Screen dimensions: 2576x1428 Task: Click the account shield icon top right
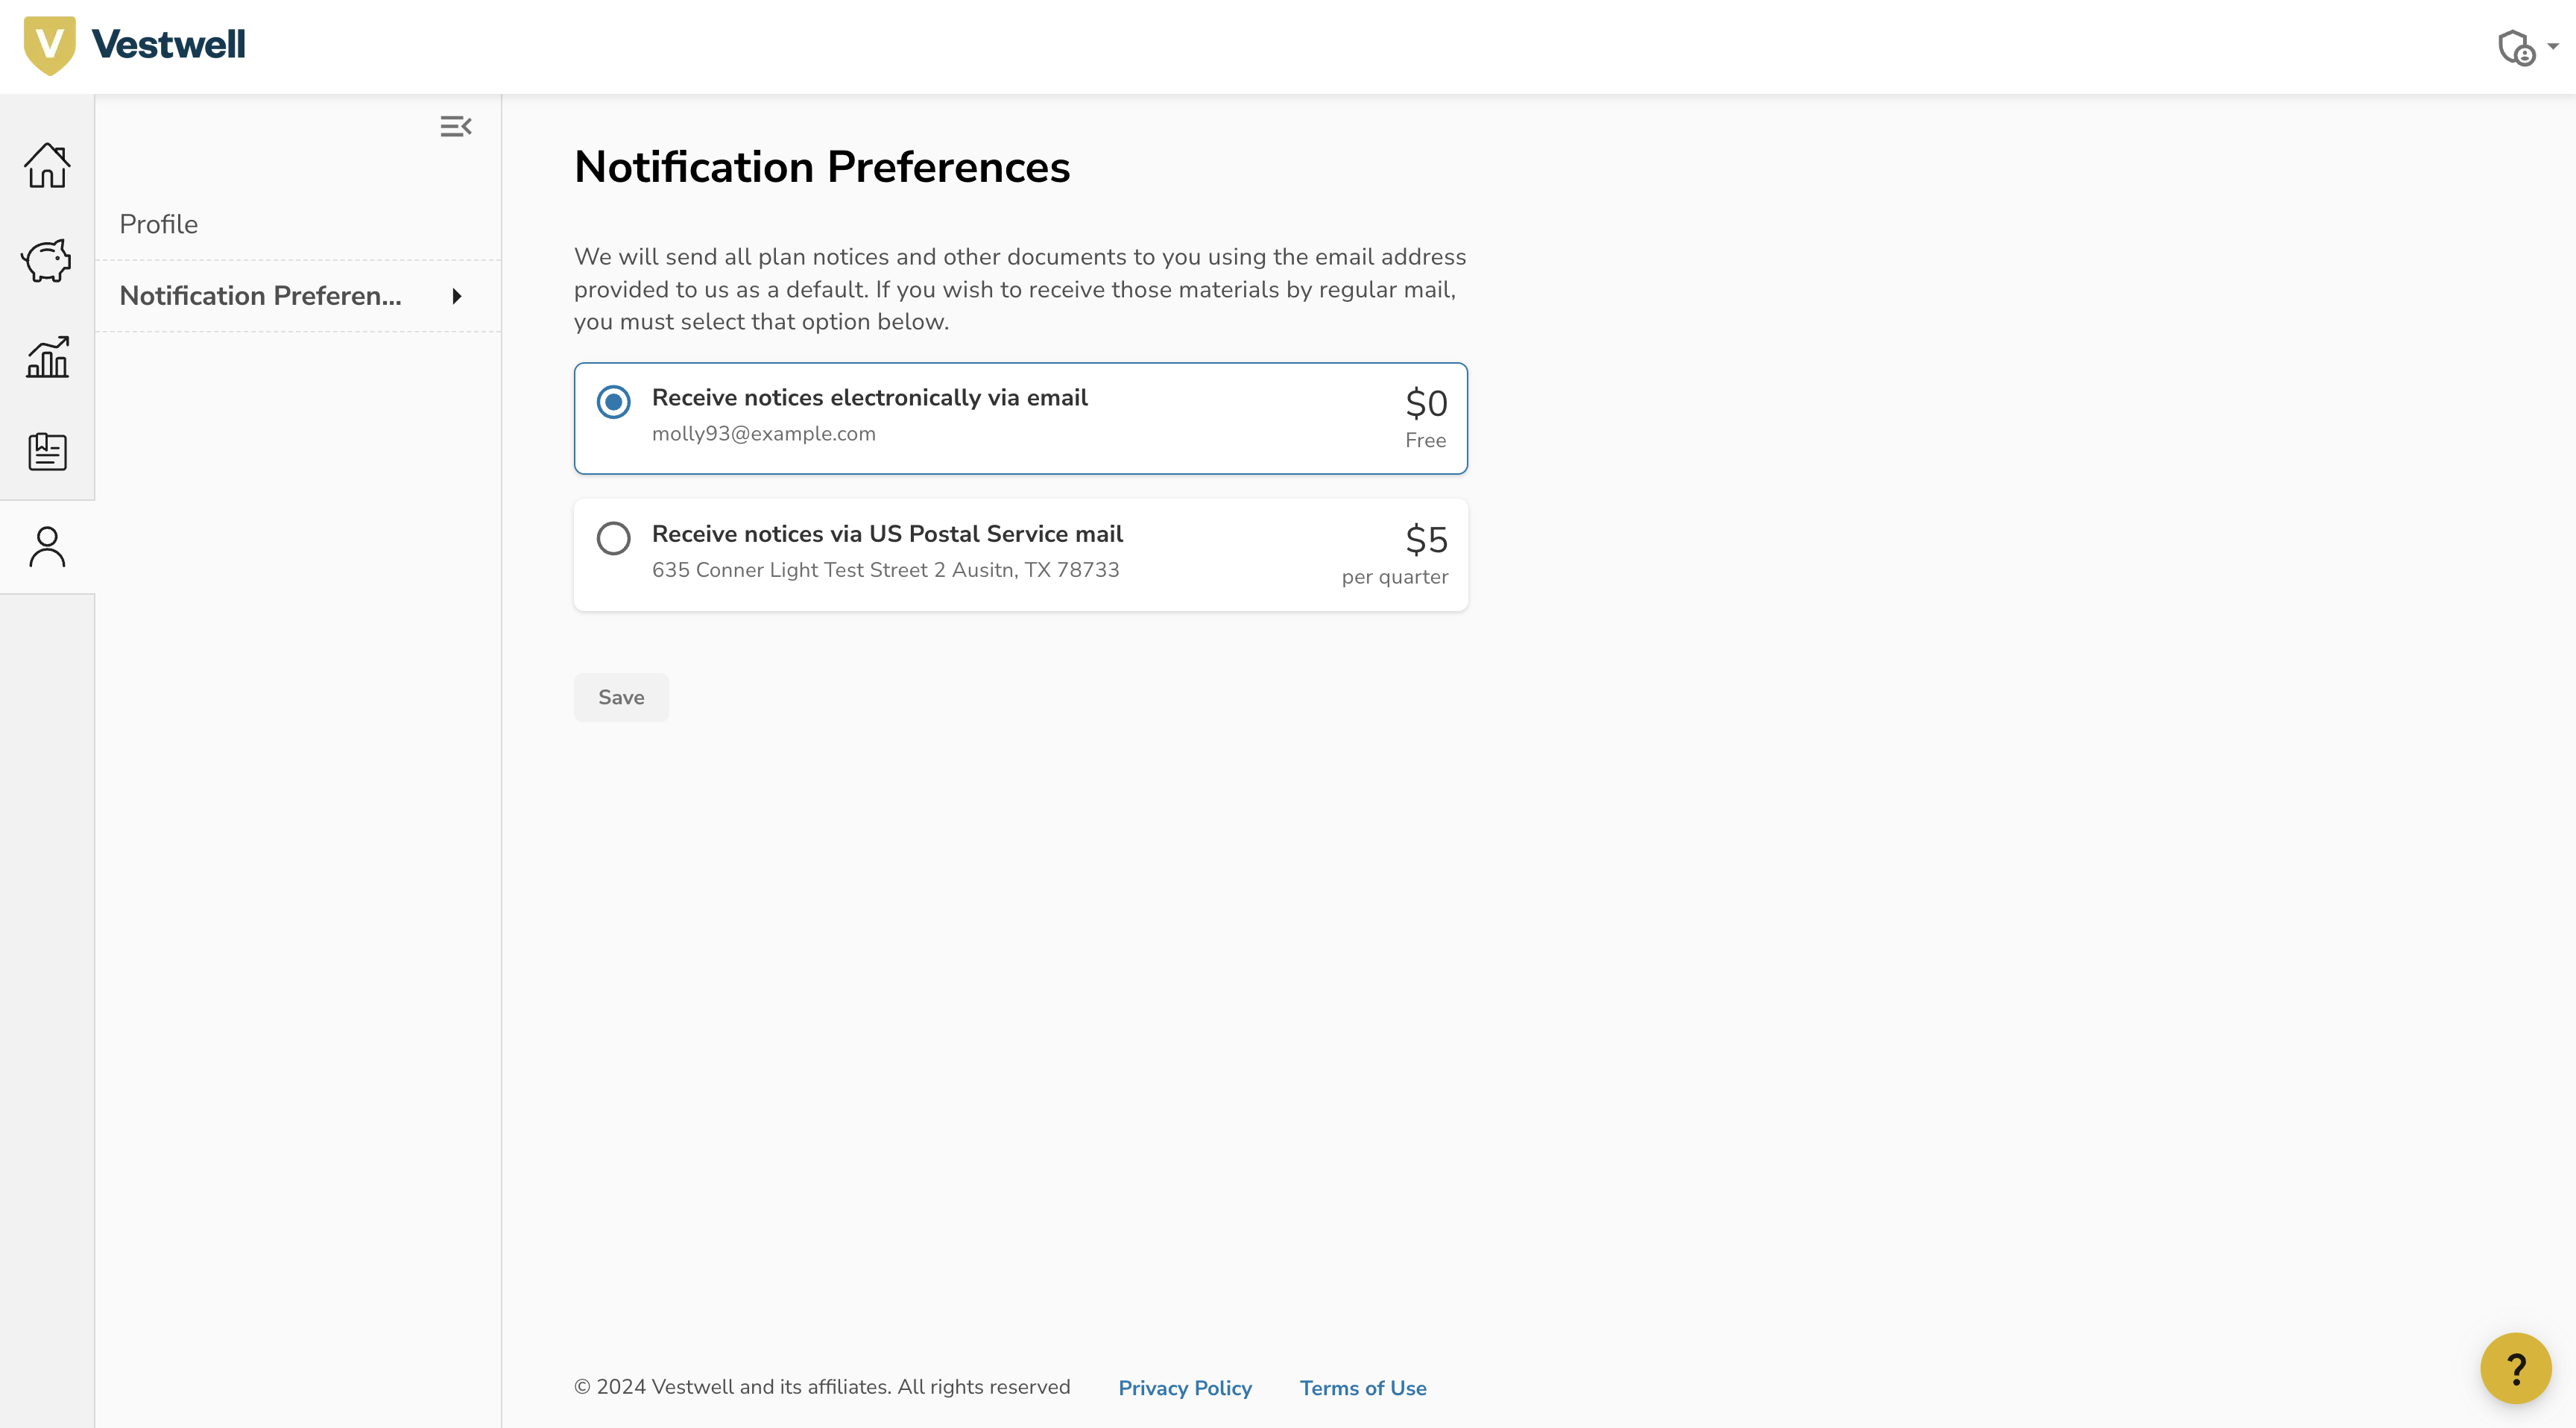(x=2514, y=47)
